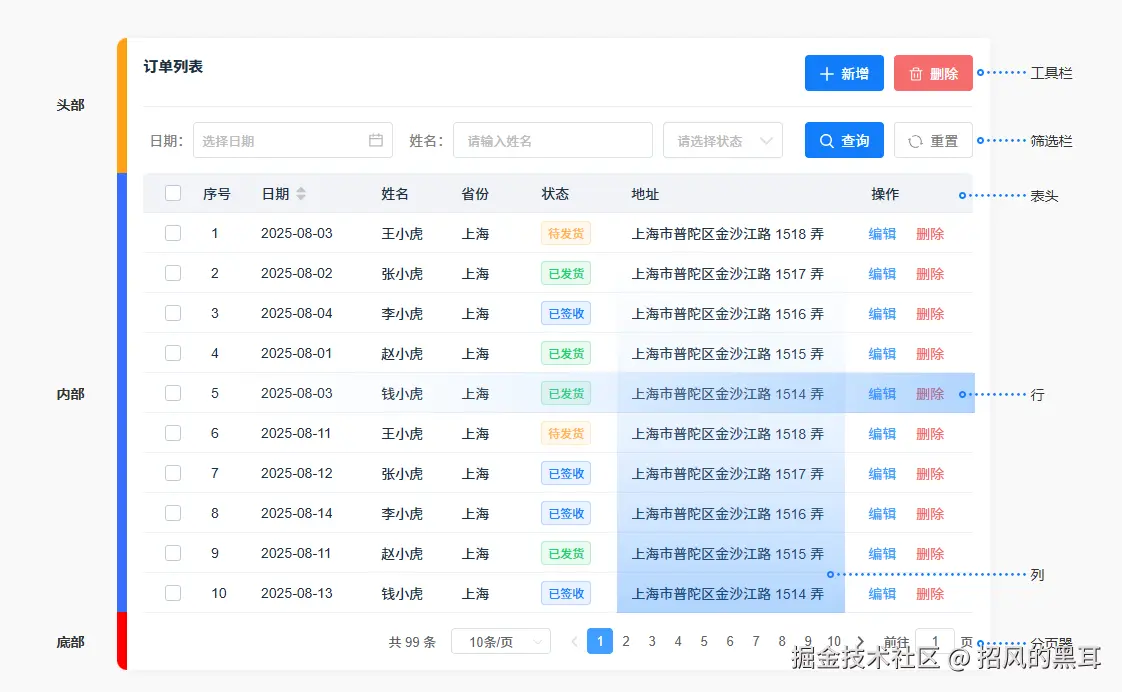Viewport: 1122px width, 692px height.
Task: Go to pagination page 5
Action: click(x=704, y=641)
